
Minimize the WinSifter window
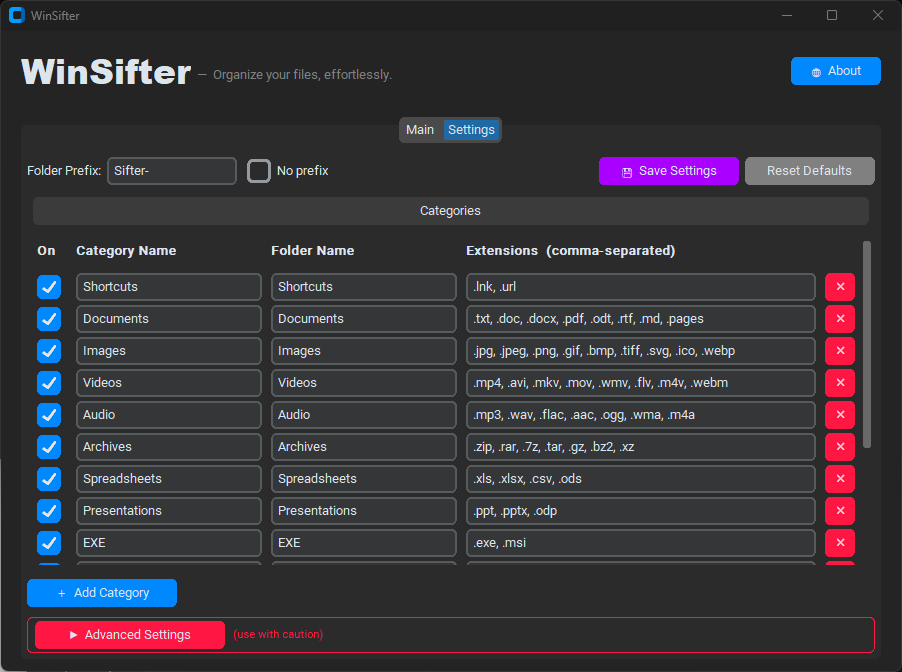click(787, 16)
